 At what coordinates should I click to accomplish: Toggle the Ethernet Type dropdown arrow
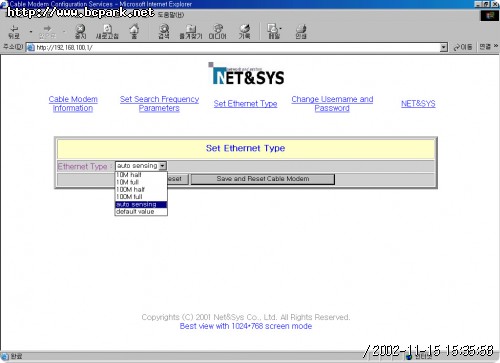point(162,166)
